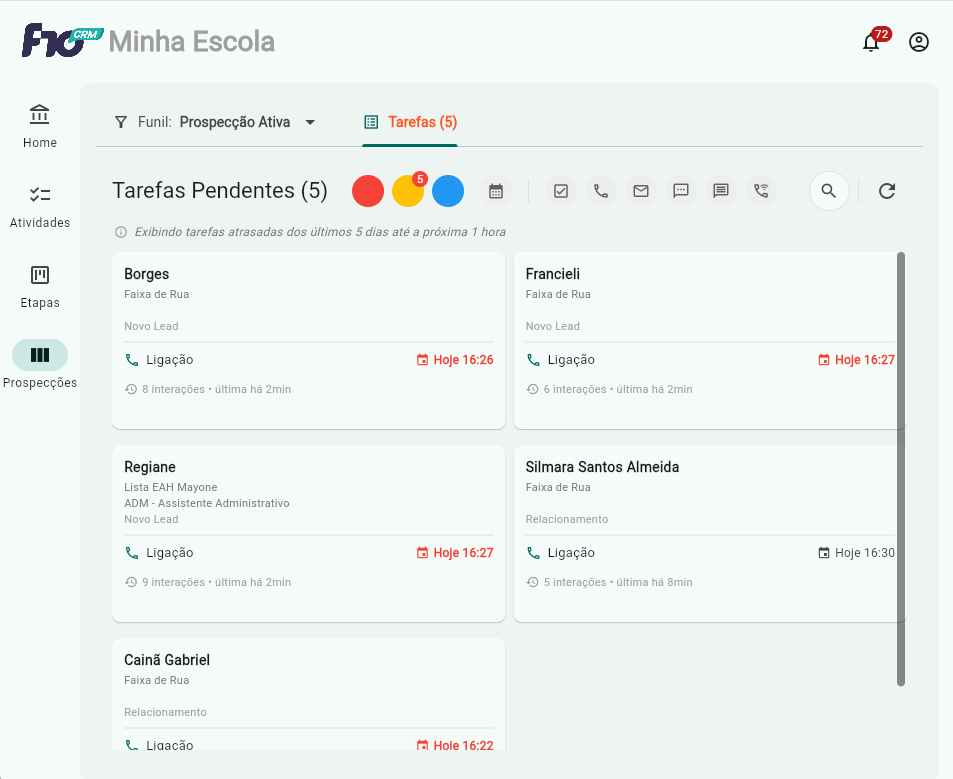Toggle the email task filter
Viewport: 953px width, 779px height.
point(641,191)
